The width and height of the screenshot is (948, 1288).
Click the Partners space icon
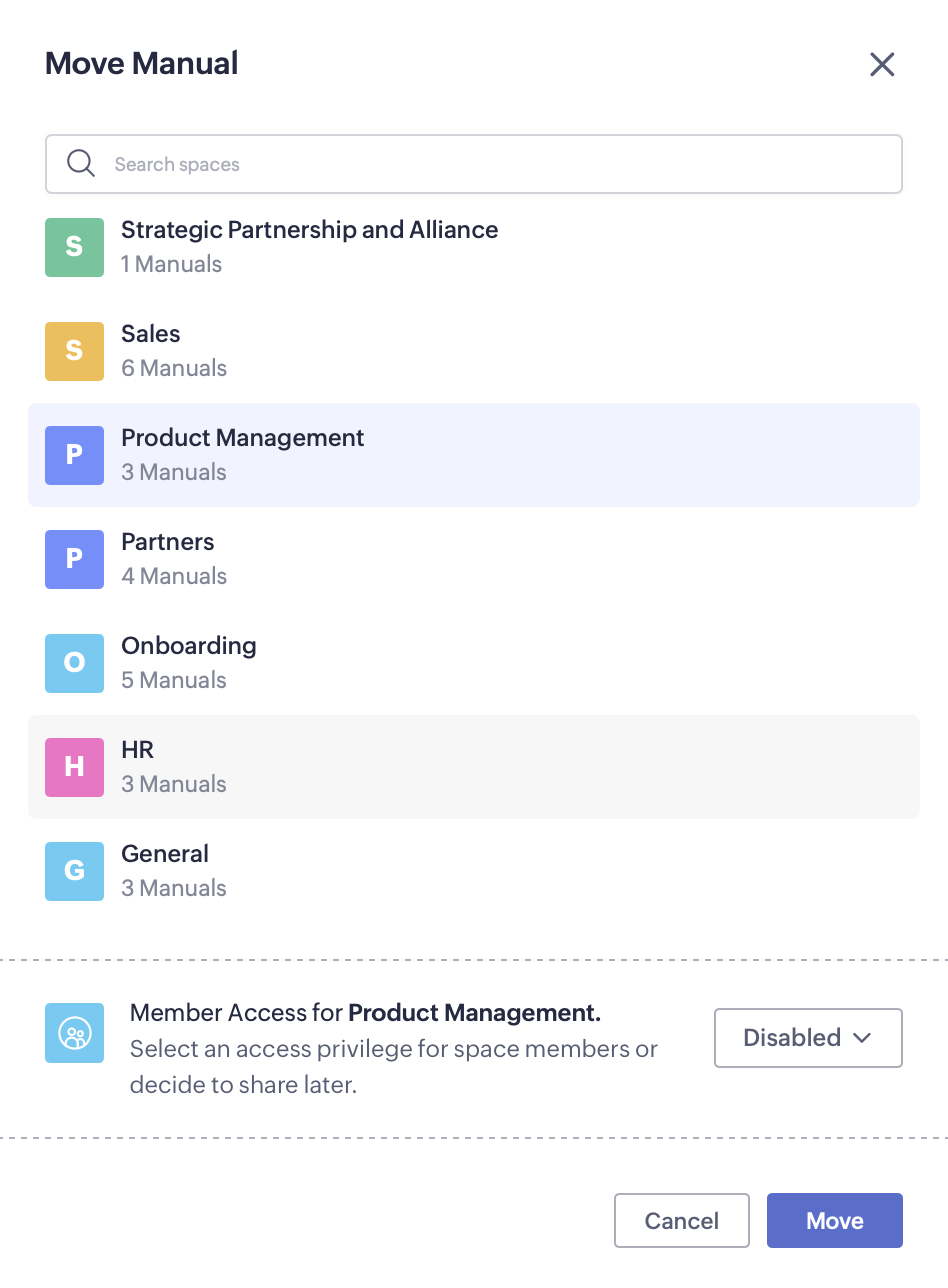tap(74, 559)
